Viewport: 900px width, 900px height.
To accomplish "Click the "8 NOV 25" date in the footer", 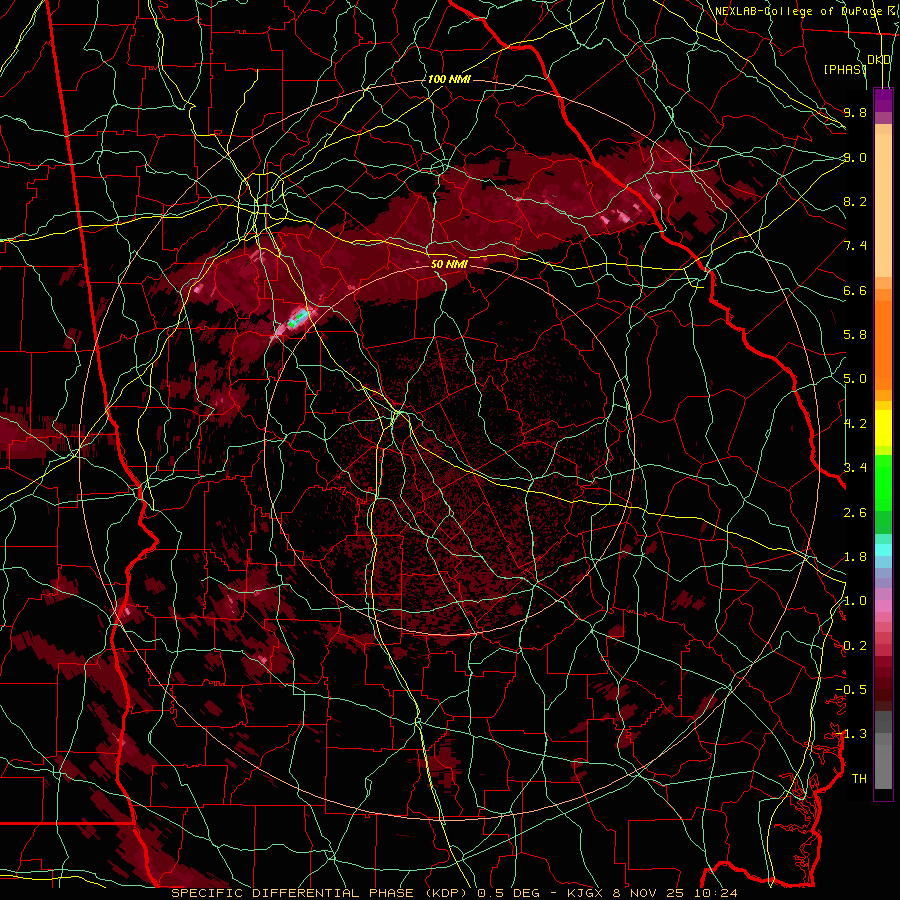I will point(650,893).
